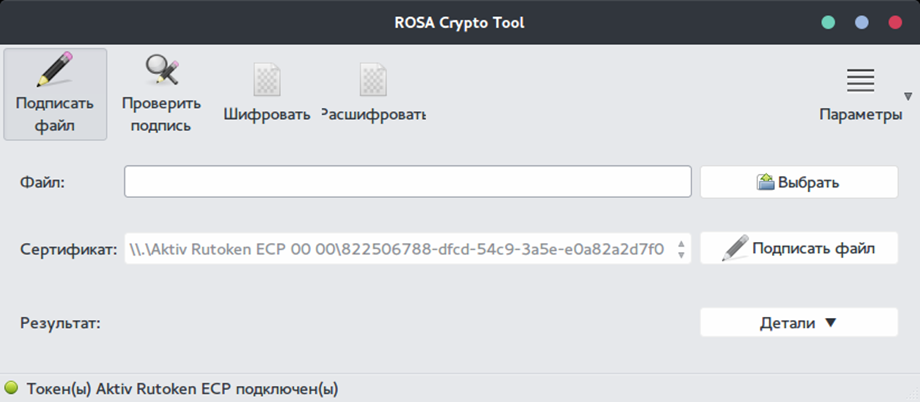The image size is (920, 402).
Task: Select the Подписать файл pencil toolbar icon
Action: point(55,69)
